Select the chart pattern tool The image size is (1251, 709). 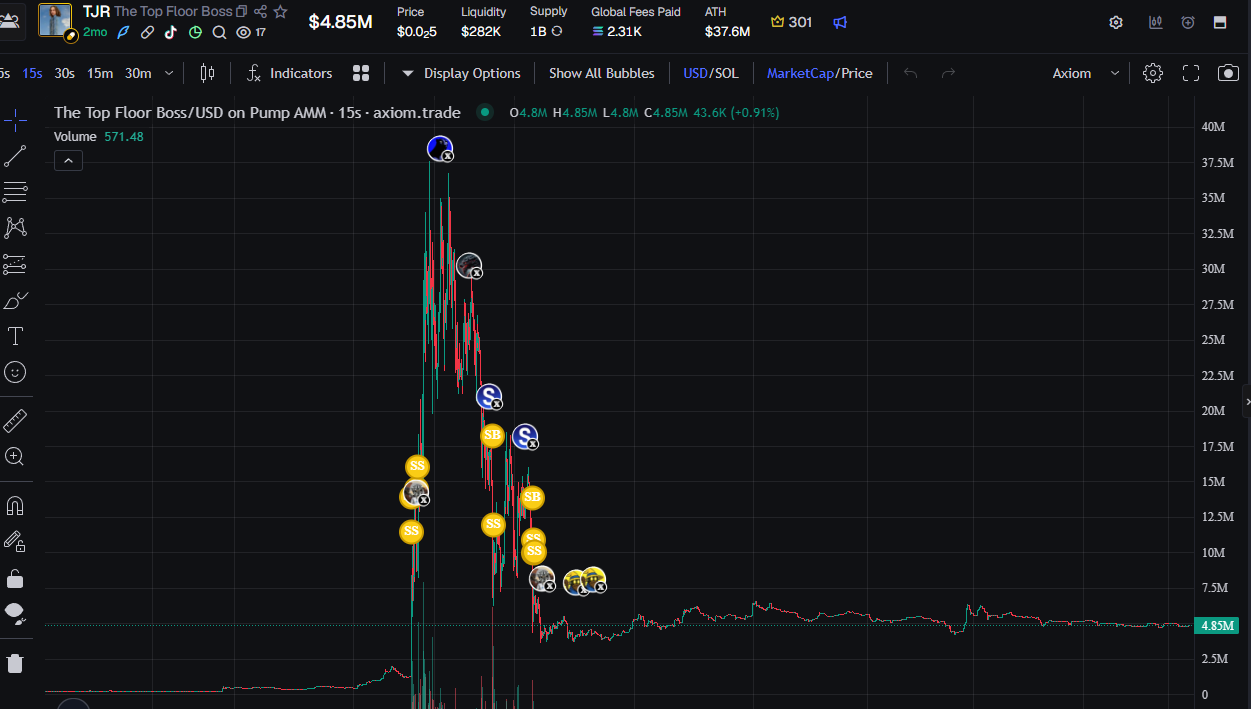click(15, 228)
